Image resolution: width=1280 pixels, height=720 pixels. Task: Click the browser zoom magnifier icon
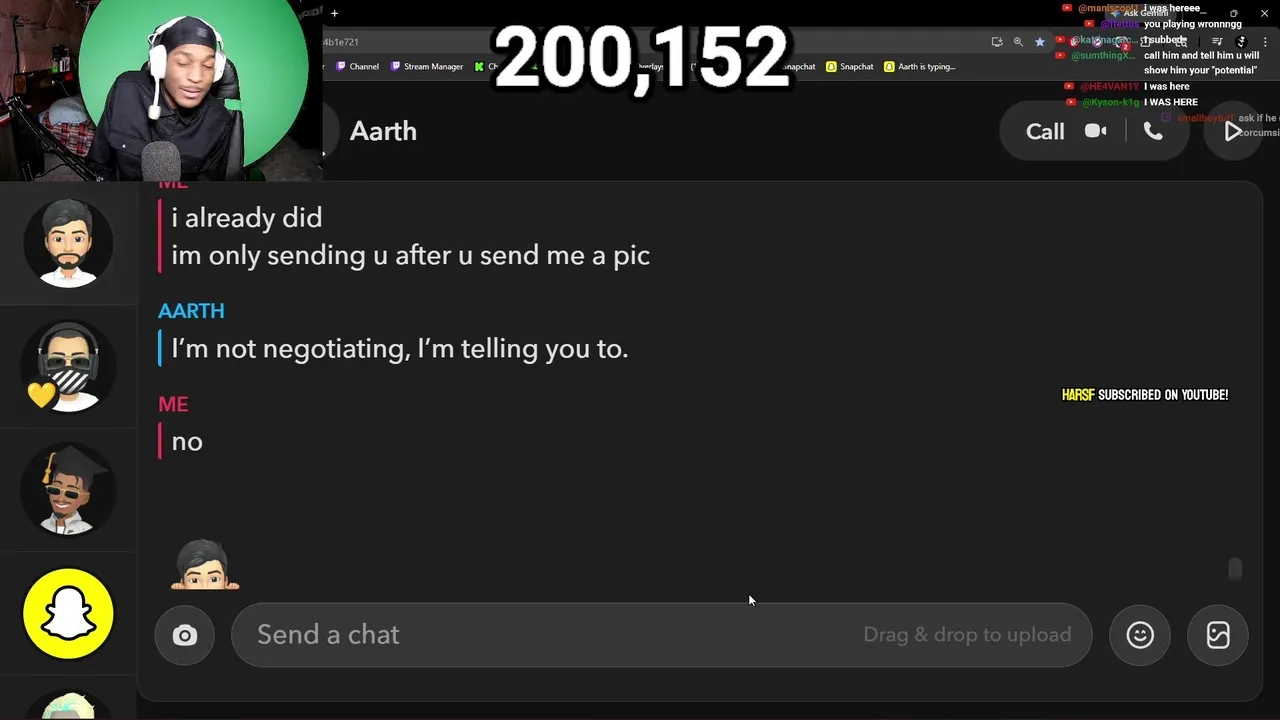(x=1018, y=42)
